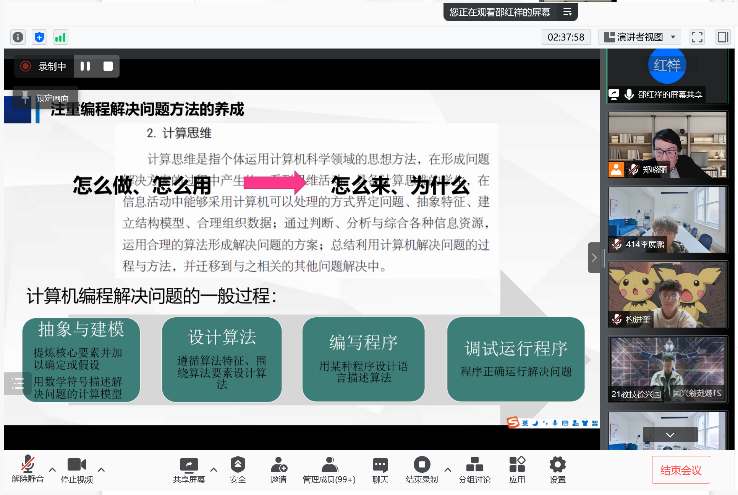Open the Security shield options
Screen dimensions: 738x495
238,465
